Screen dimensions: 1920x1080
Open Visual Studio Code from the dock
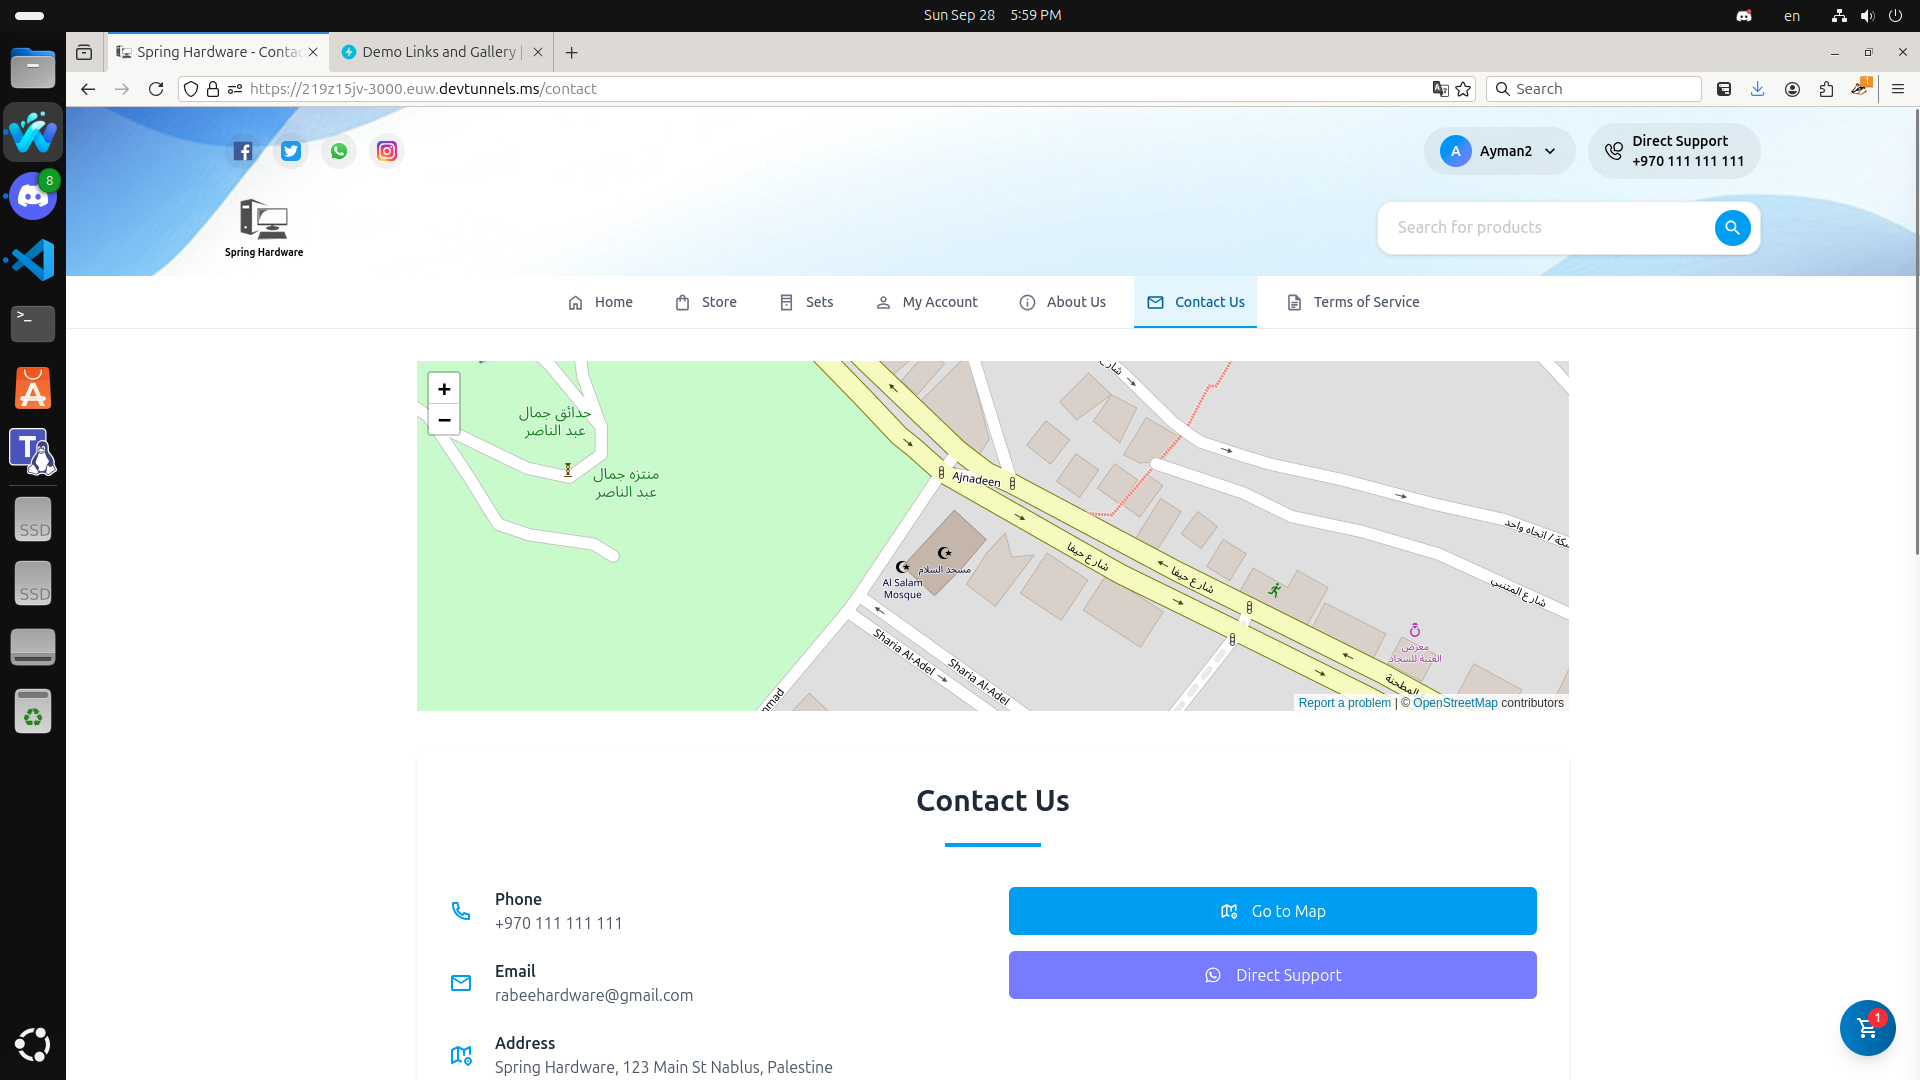32,260
